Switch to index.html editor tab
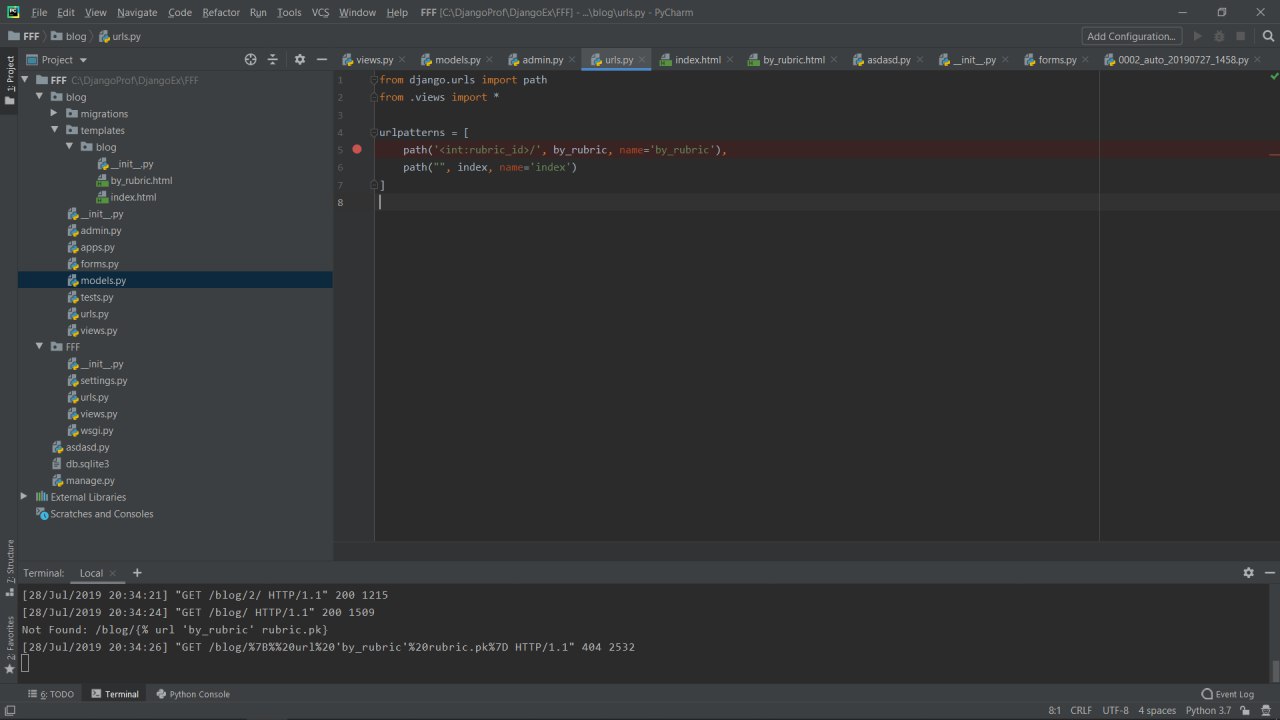The width and height of the screenshot is (1280, 720). 697,60
